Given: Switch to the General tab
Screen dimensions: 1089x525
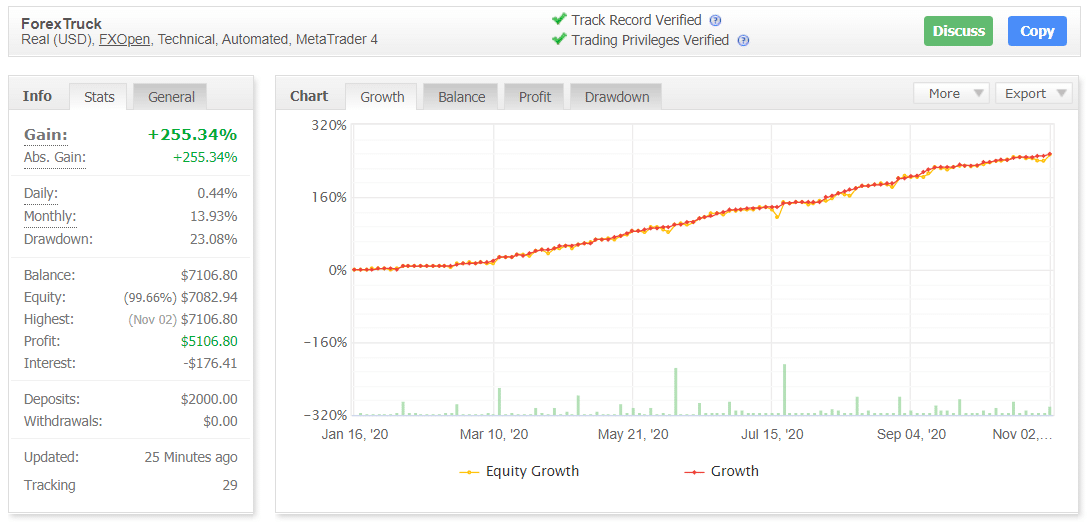Looking at the screenshot, I should [172, 97].
